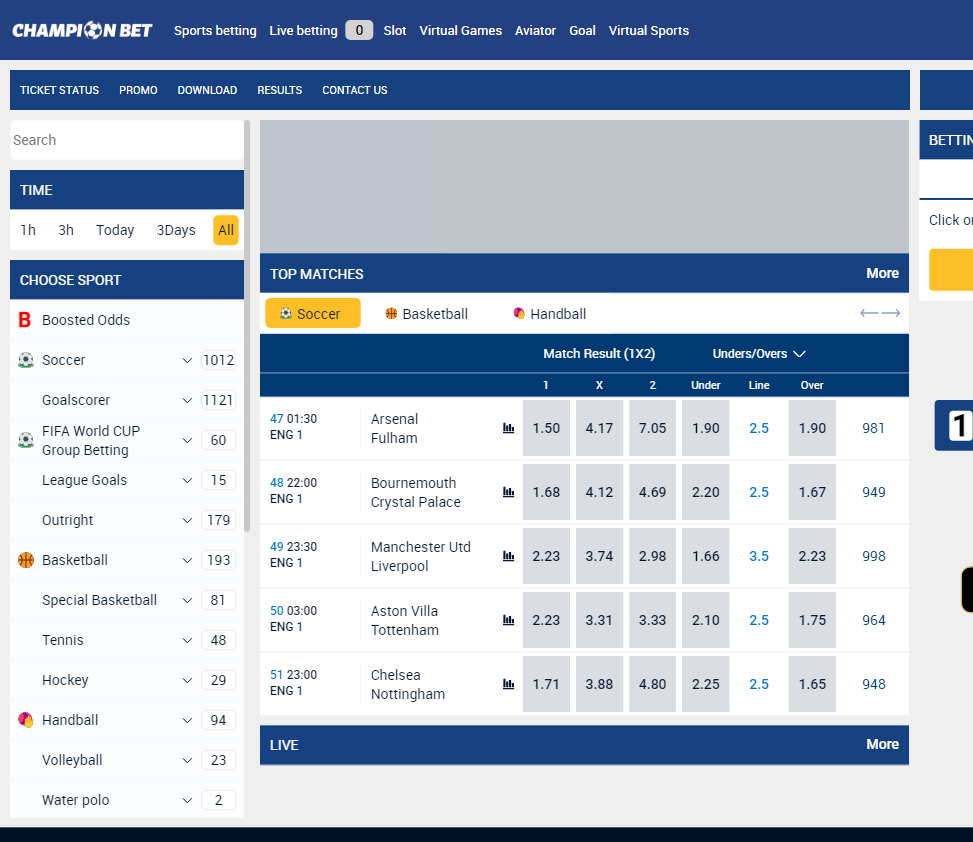Open stats icon for Bournemouth Crystal Palace match
973x842 pixels.
pyautogui.click(x=508, y=492)
